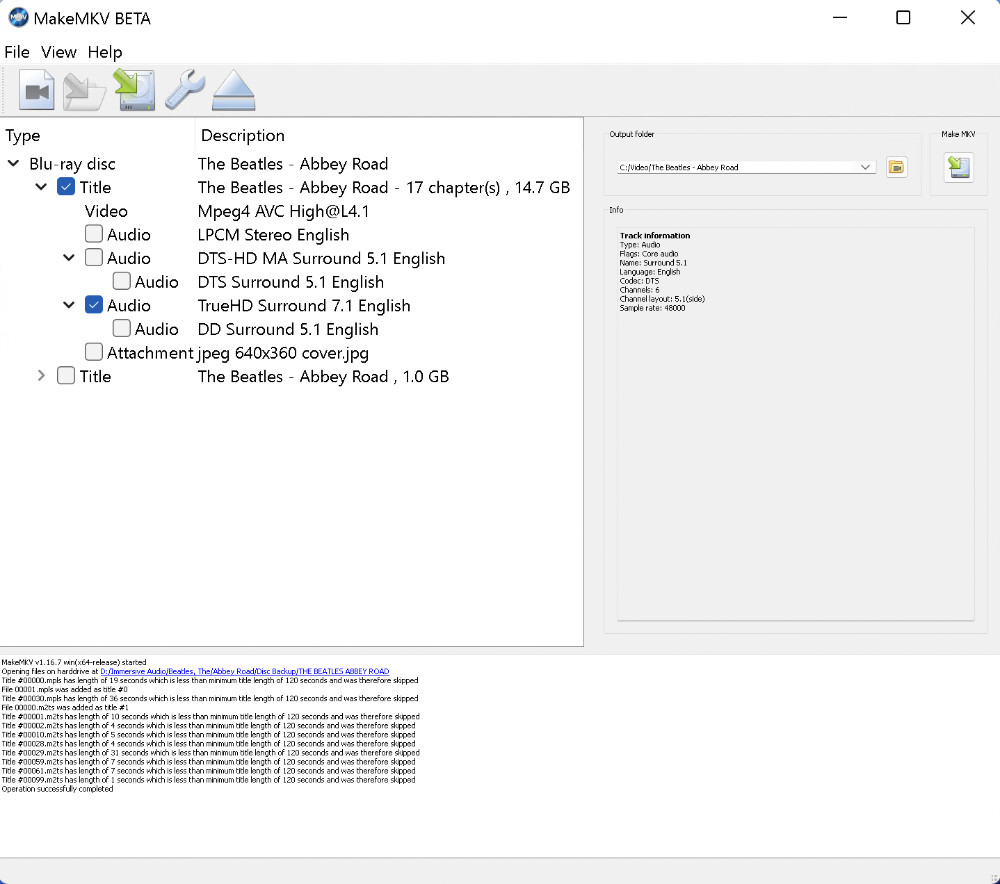Select 'jpeg 640x360 cover.jpg' text

[x=283, y=353]
